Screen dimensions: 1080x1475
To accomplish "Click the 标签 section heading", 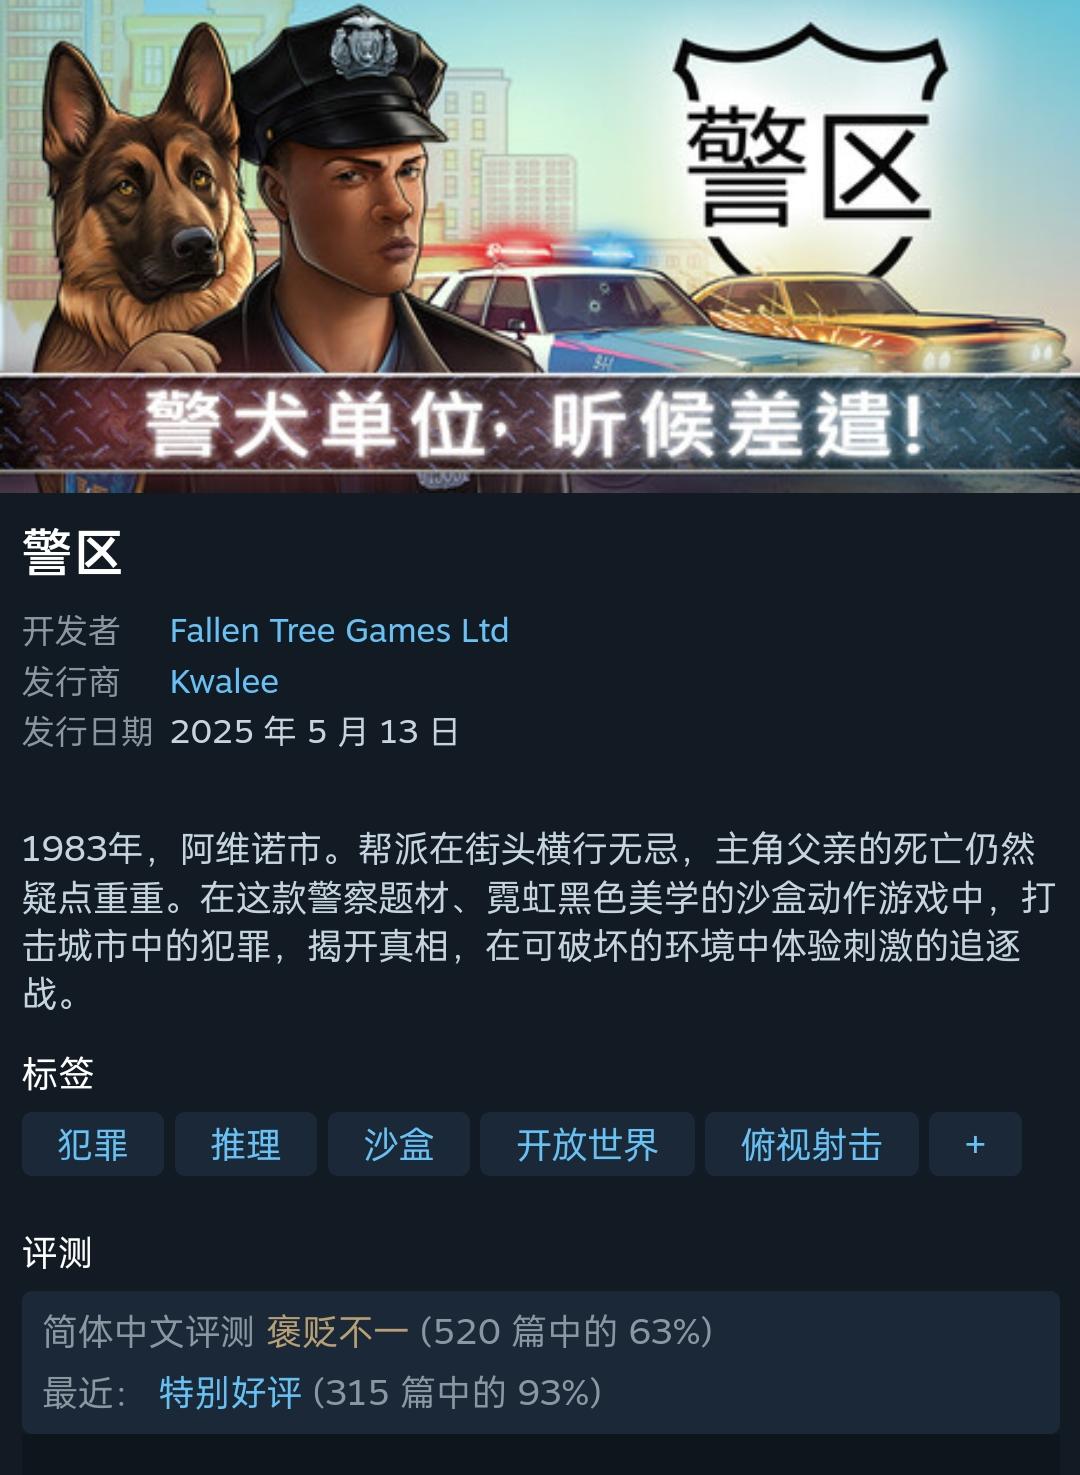I will point(58,1074).
